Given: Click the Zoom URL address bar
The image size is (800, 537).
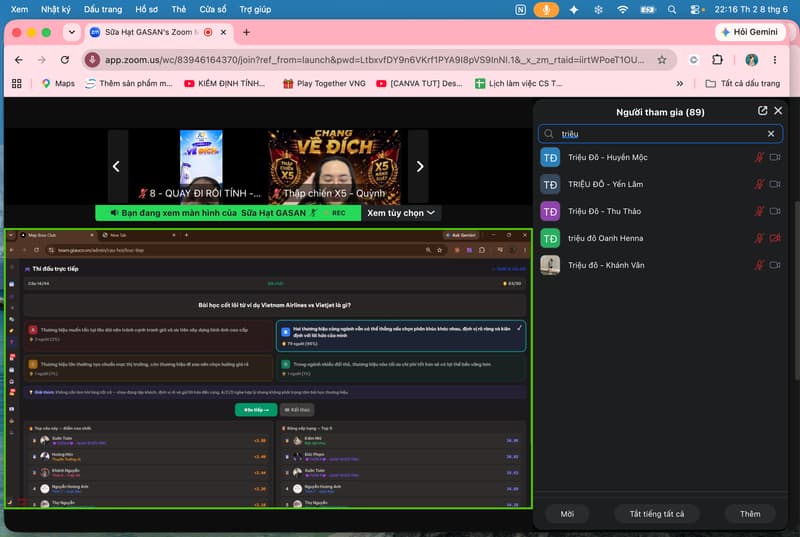Looking at the screenshot, I should tap(374, 60).
